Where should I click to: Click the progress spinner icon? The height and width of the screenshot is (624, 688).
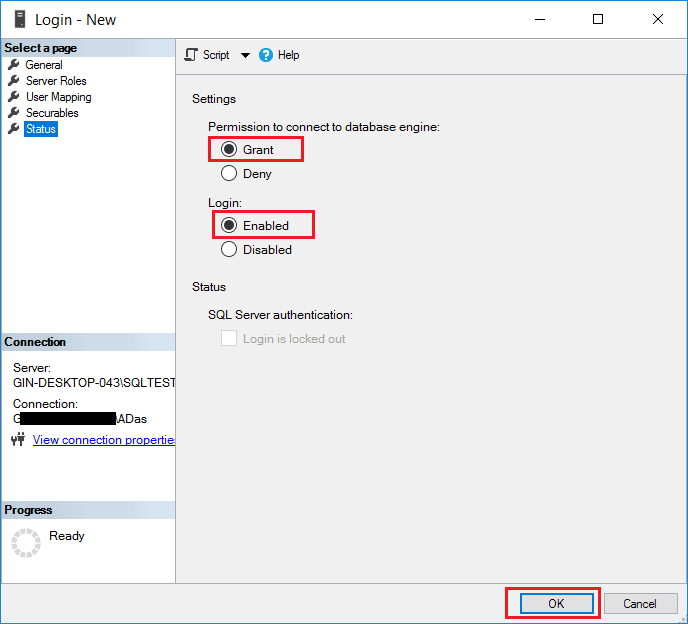(x=26, y=543)
